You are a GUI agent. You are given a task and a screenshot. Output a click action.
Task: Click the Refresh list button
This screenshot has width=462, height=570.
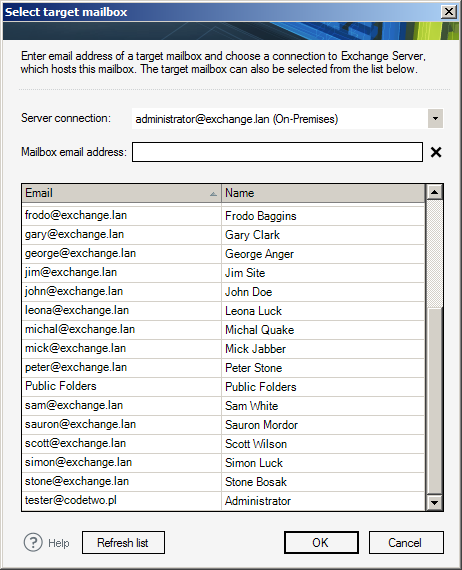coord(123,542)
